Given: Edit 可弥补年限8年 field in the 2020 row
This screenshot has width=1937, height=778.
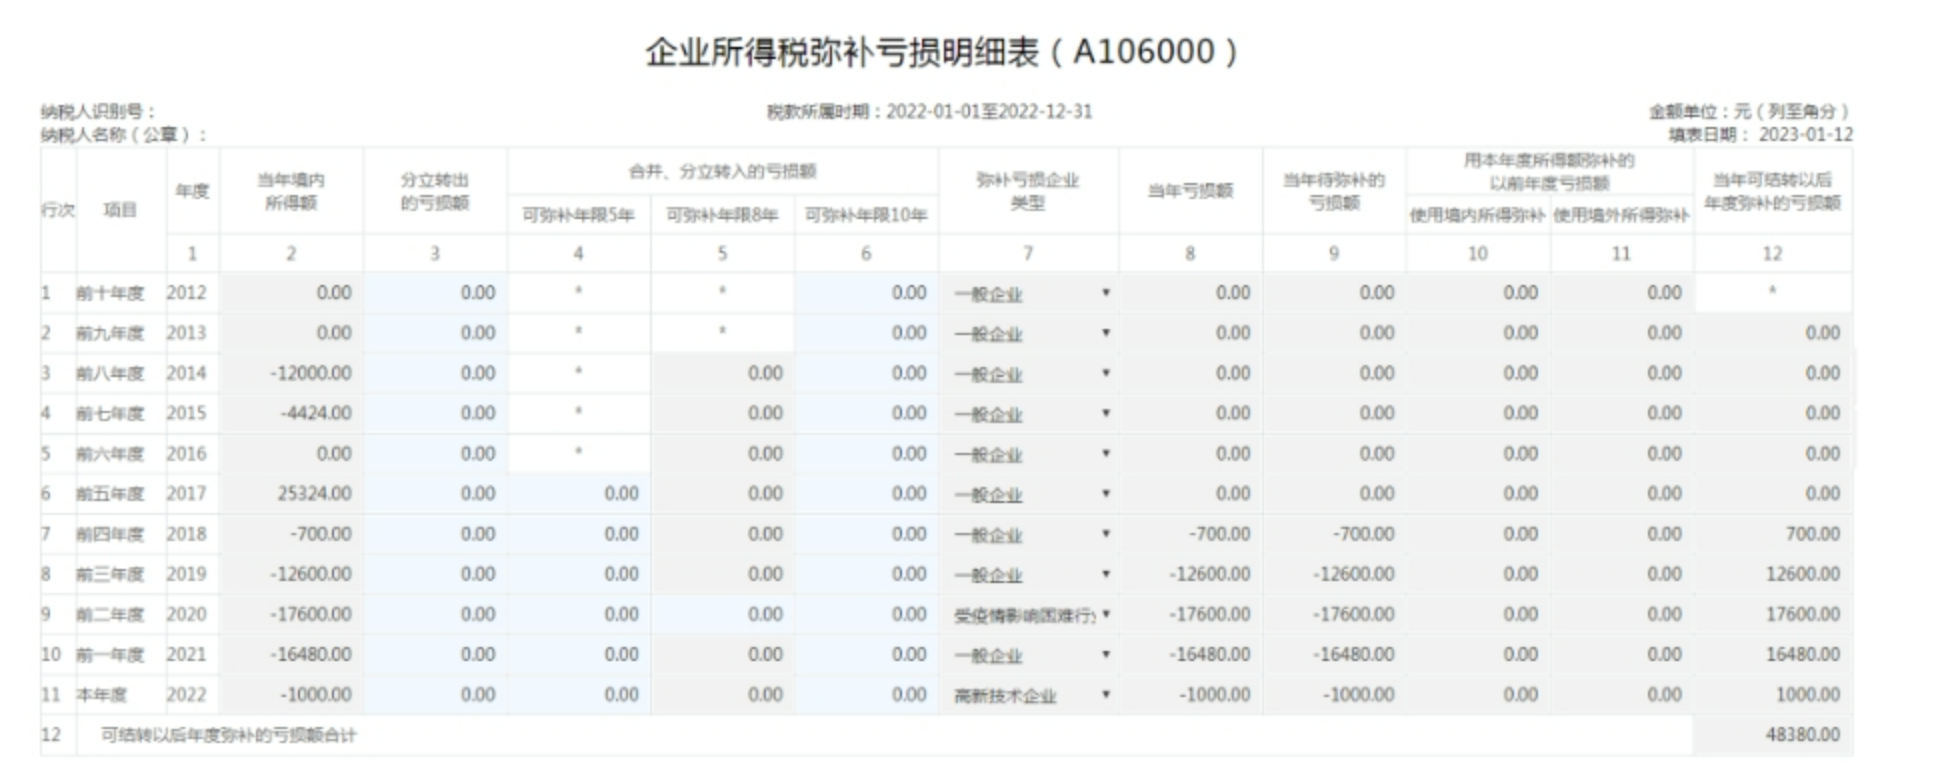Looking at the screenshot, I should click(x=722, y=614).
